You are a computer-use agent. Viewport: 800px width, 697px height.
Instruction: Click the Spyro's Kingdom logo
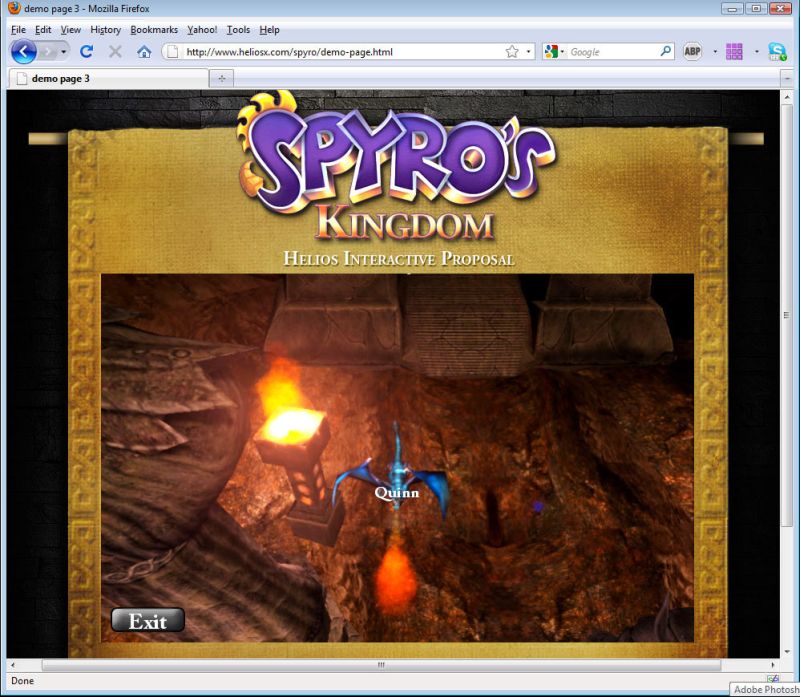point(396,166)
